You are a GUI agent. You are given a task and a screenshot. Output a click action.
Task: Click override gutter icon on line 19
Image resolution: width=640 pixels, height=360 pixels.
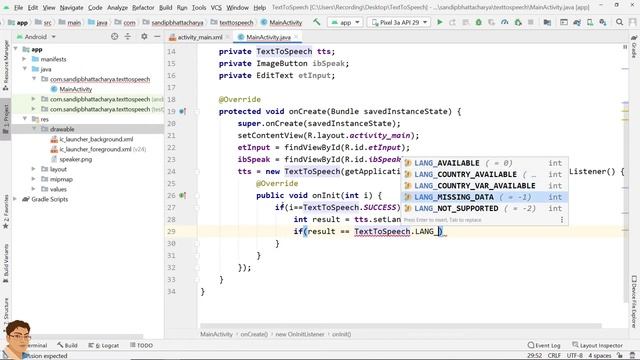tap(182, 111)
